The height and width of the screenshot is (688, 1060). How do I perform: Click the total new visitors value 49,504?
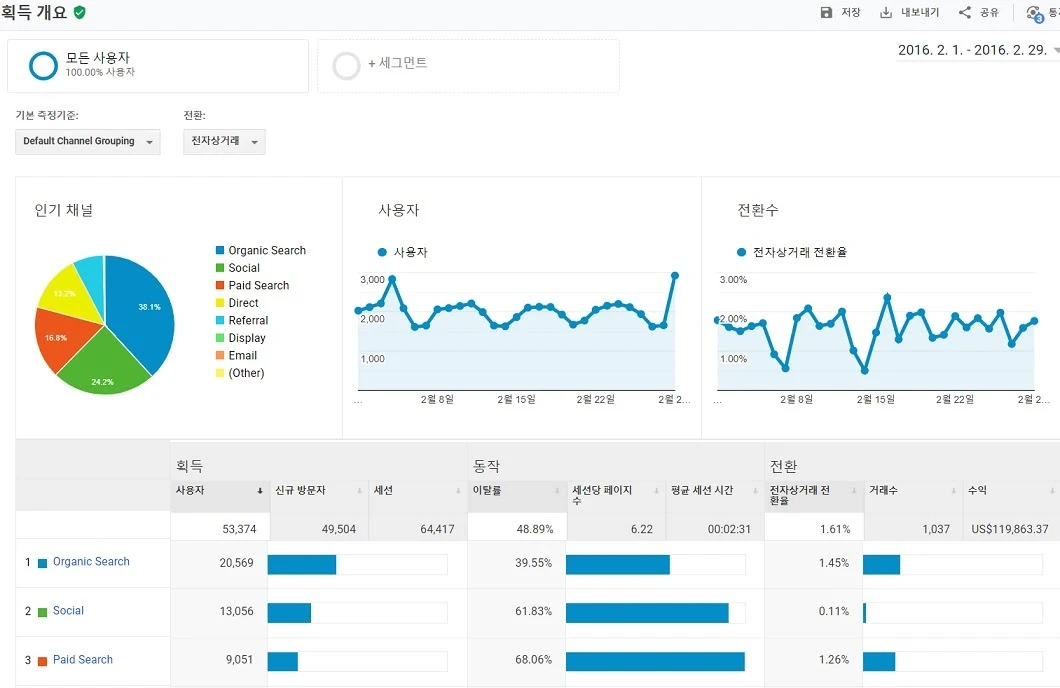click(x=339, y=529)
